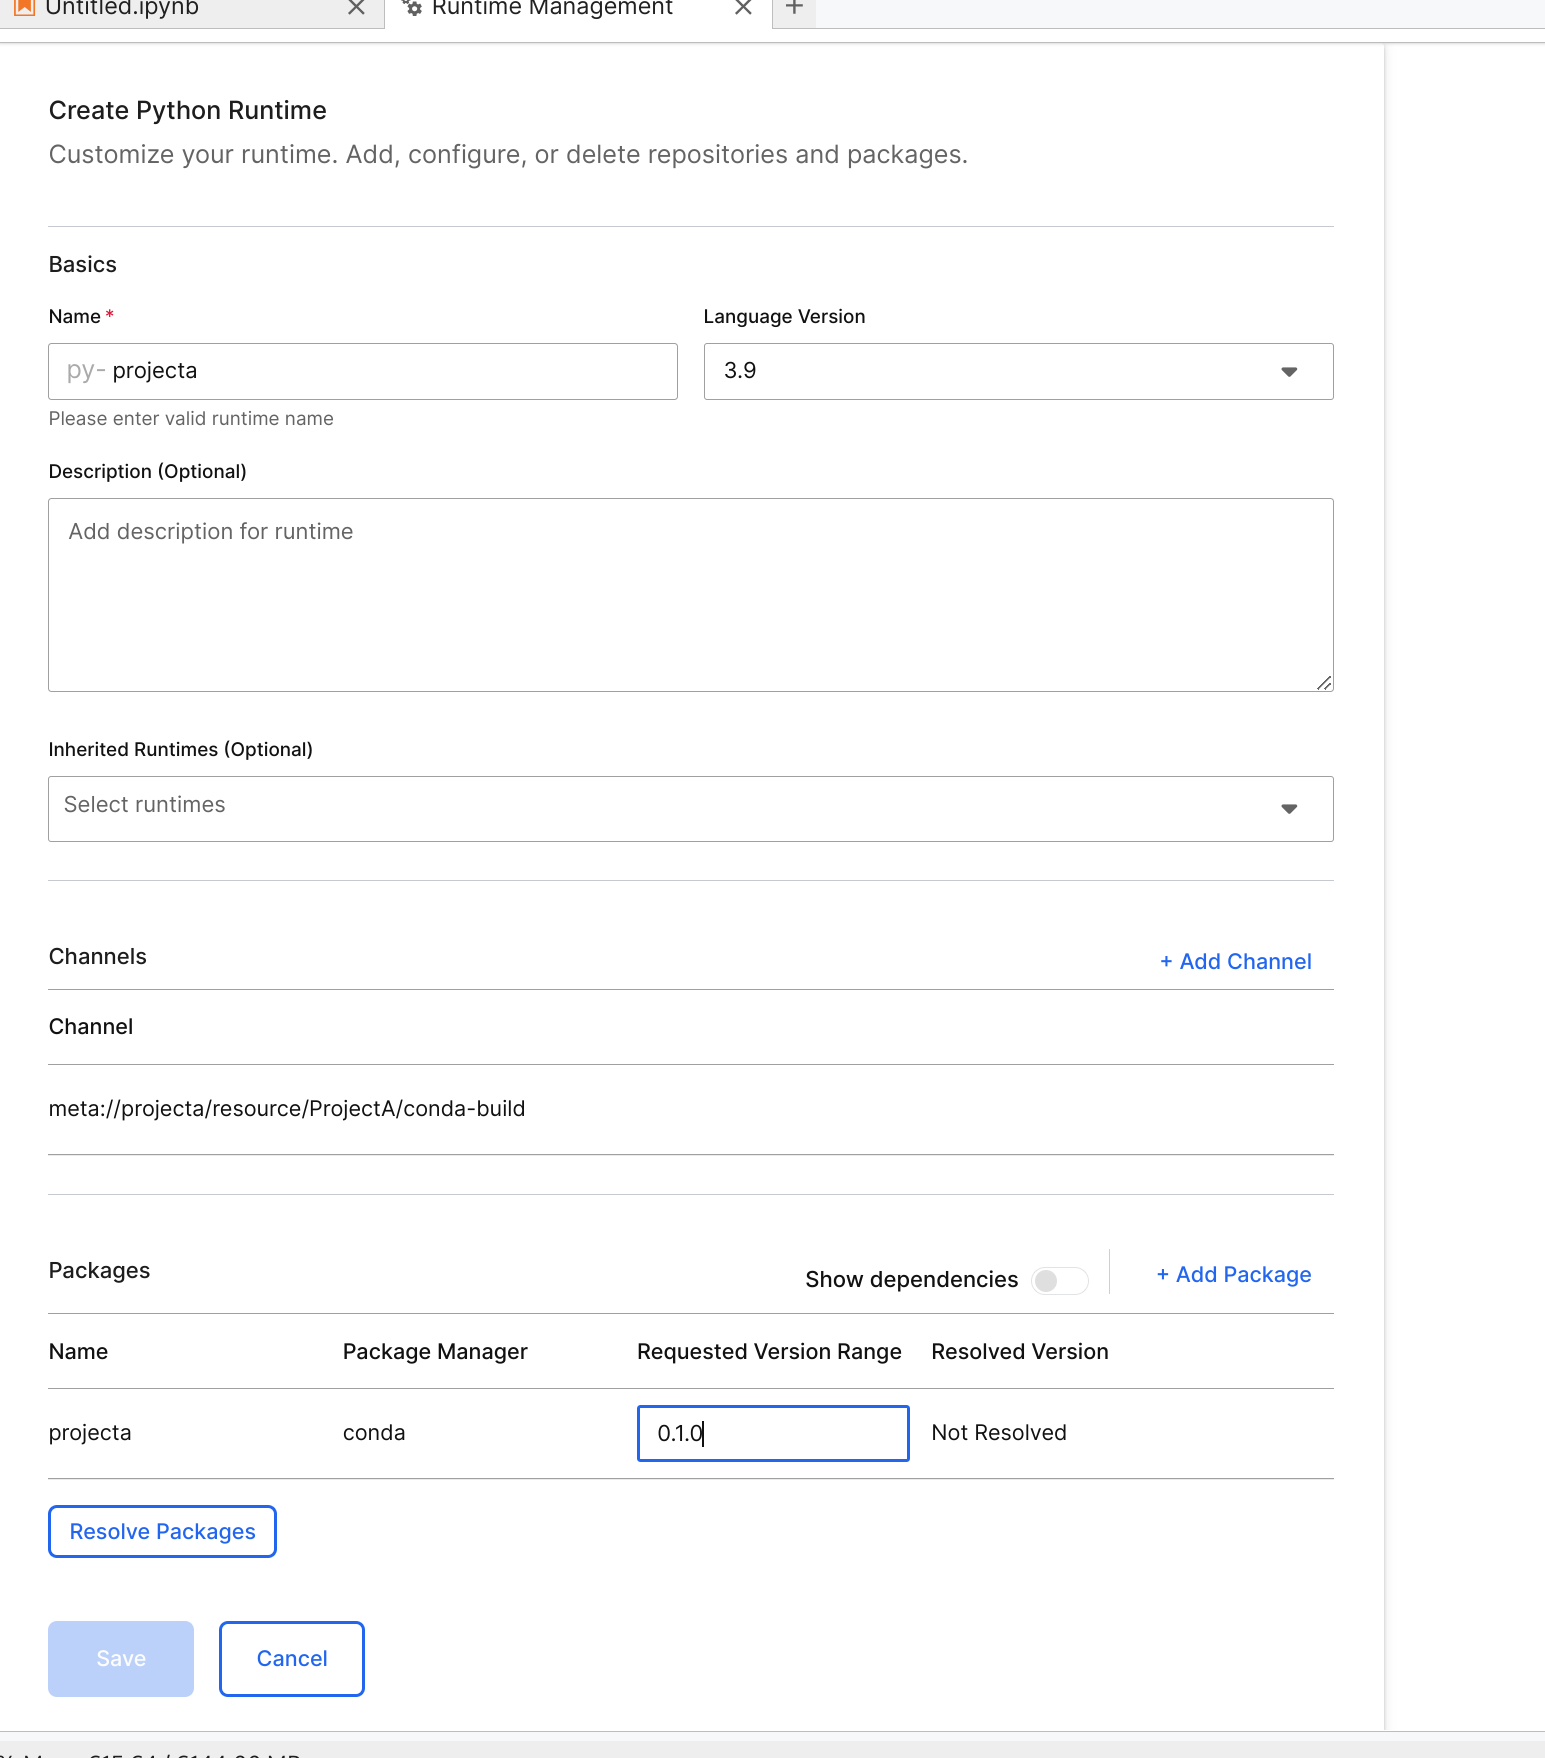Viewport: 1545px width, 1758px height.
Task: Click the Save button
Action: coord(121,1658)
